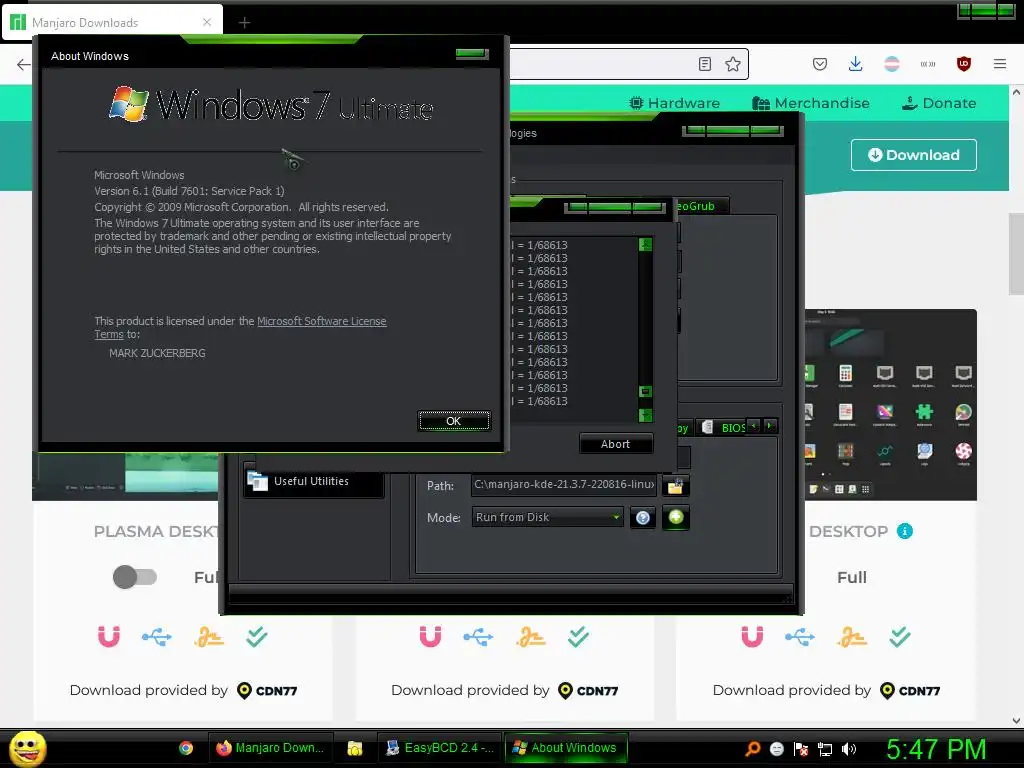This screenshot has height=768, width=1024.
Task: Click the network tray icon
Action: (x=825, y=749)
